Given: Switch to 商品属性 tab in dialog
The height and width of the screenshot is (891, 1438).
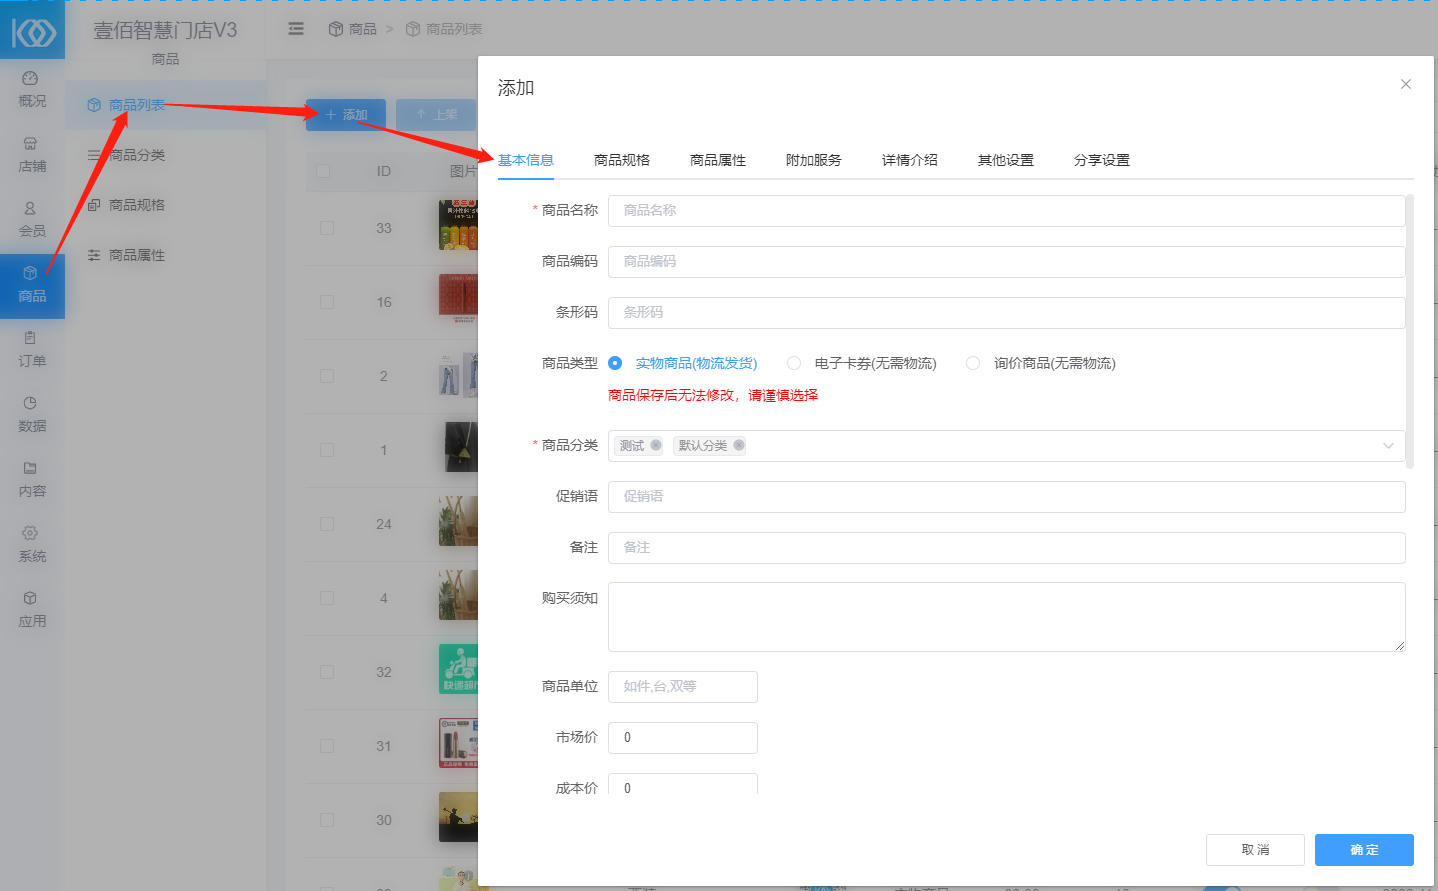Looking at the screenshot, I should click(x=718, y=160).
